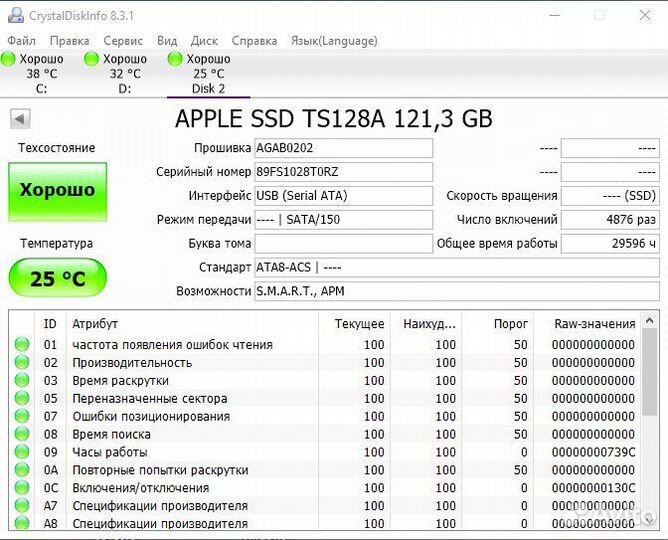Minimize the CrystalDiskInfo window
The width and height of the screenshot is (668, 540).
(555, 15)
